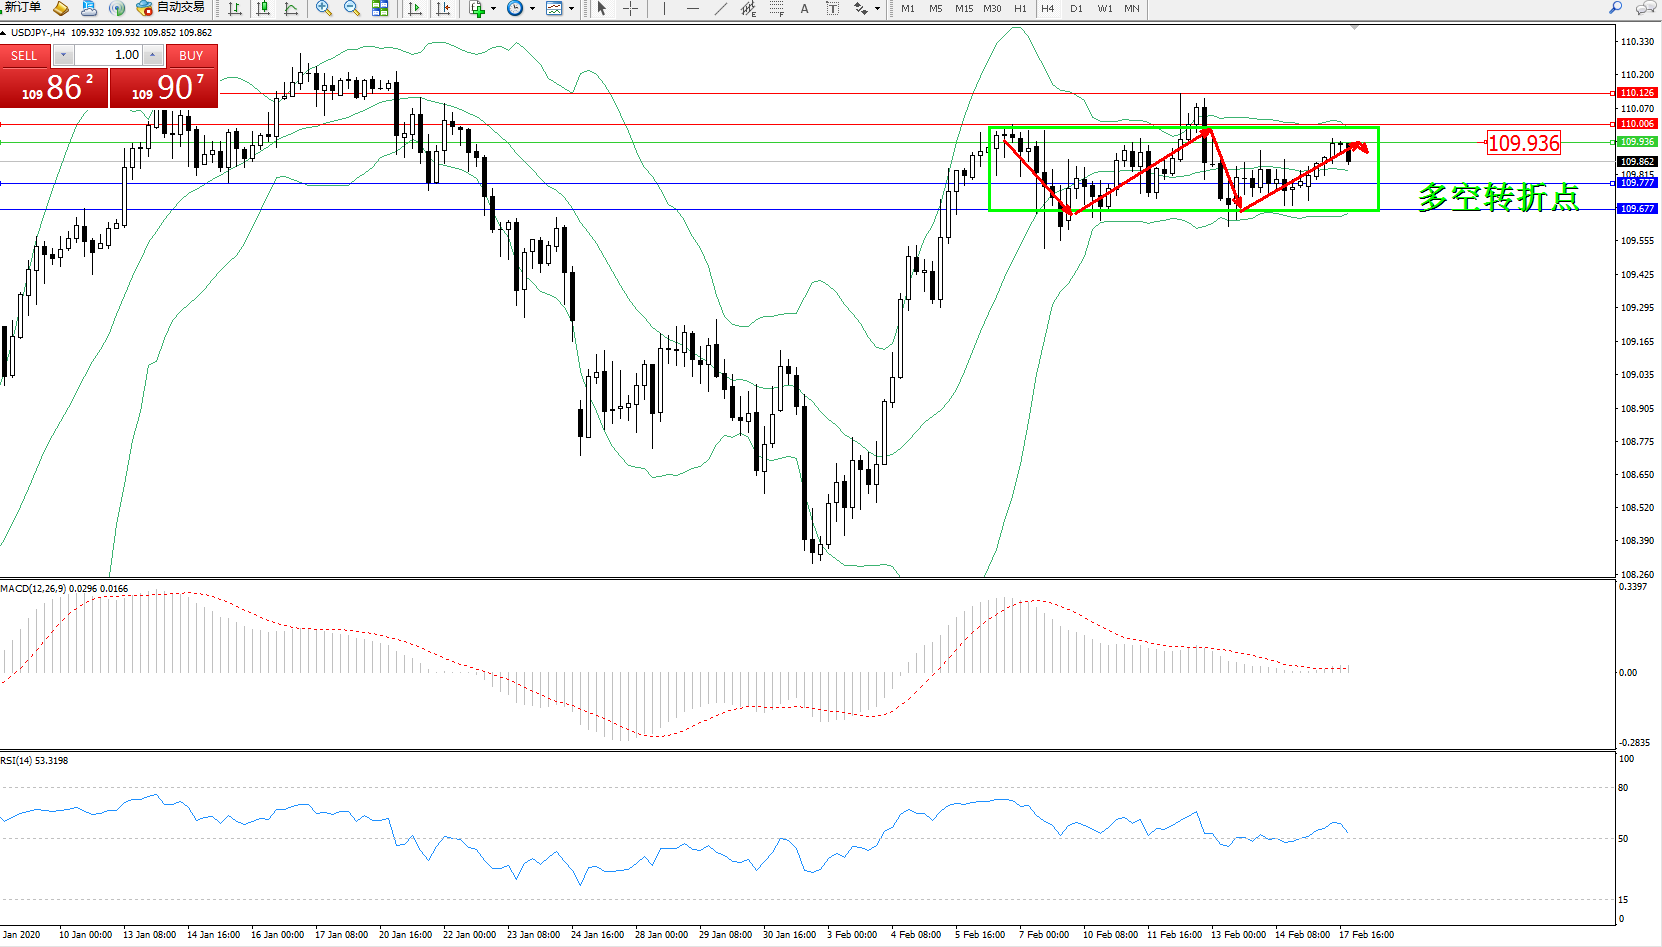Image resolution: width=1662 pixels, height=947 pixels.
Task: Select the text label tool (A)
Action: (804, 8)
